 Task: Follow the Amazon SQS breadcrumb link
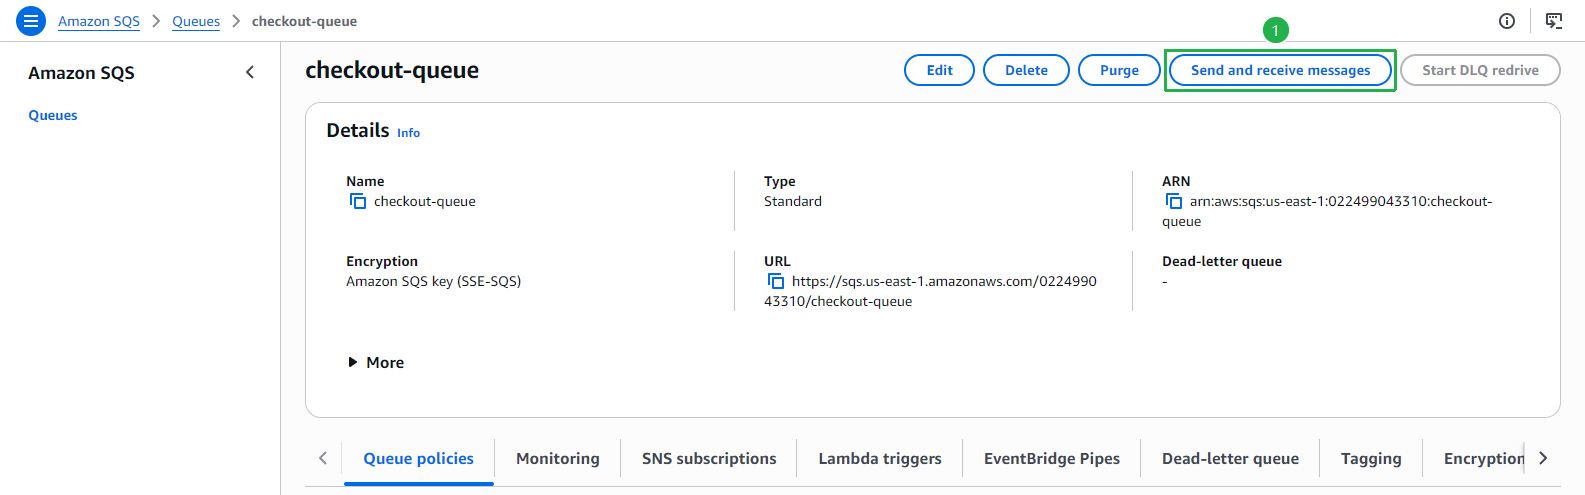99,21
